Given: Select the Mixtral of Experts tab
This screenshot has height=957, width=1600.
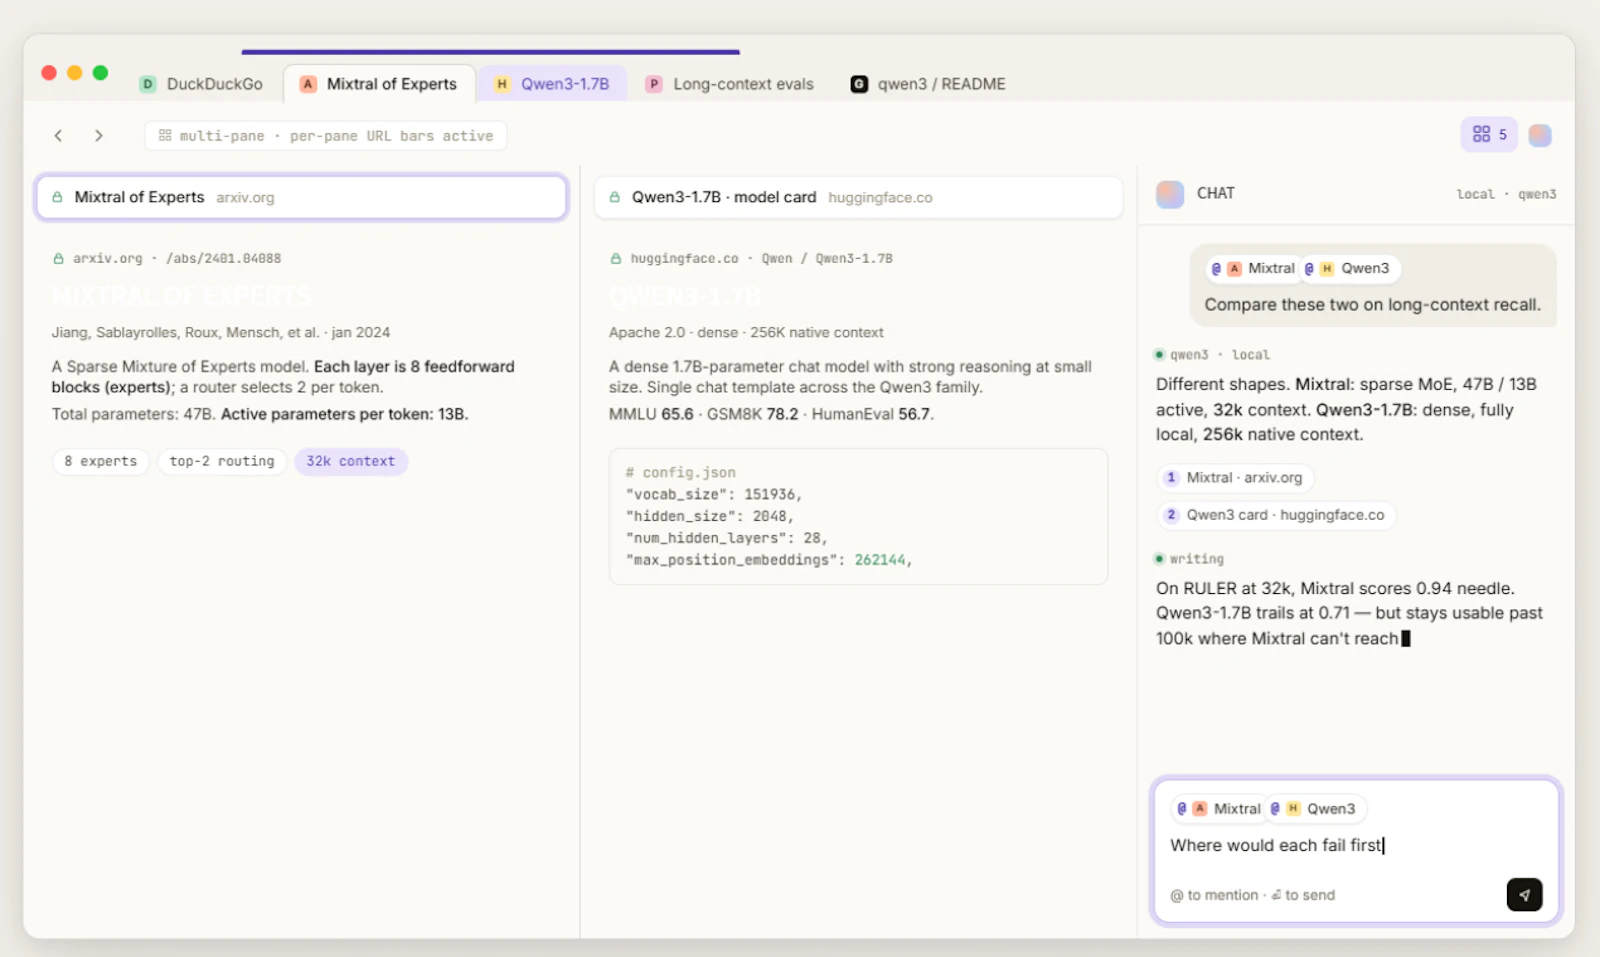Looking at the screenshot, I should [x=380, y=84].
